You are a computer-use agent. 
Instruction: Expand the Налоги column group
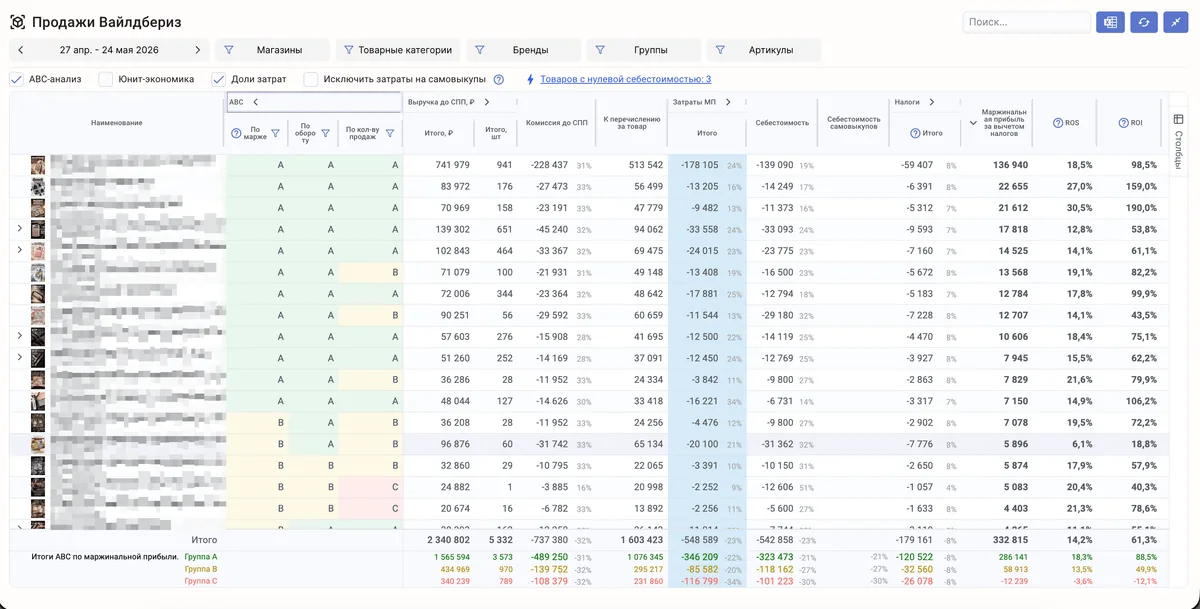coord(931,102)
